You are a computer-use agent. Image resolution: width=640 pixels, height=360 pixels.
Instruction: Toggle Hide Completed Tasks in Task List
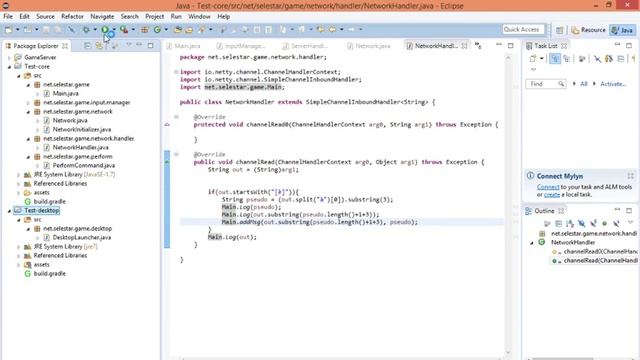pos(597,59)
